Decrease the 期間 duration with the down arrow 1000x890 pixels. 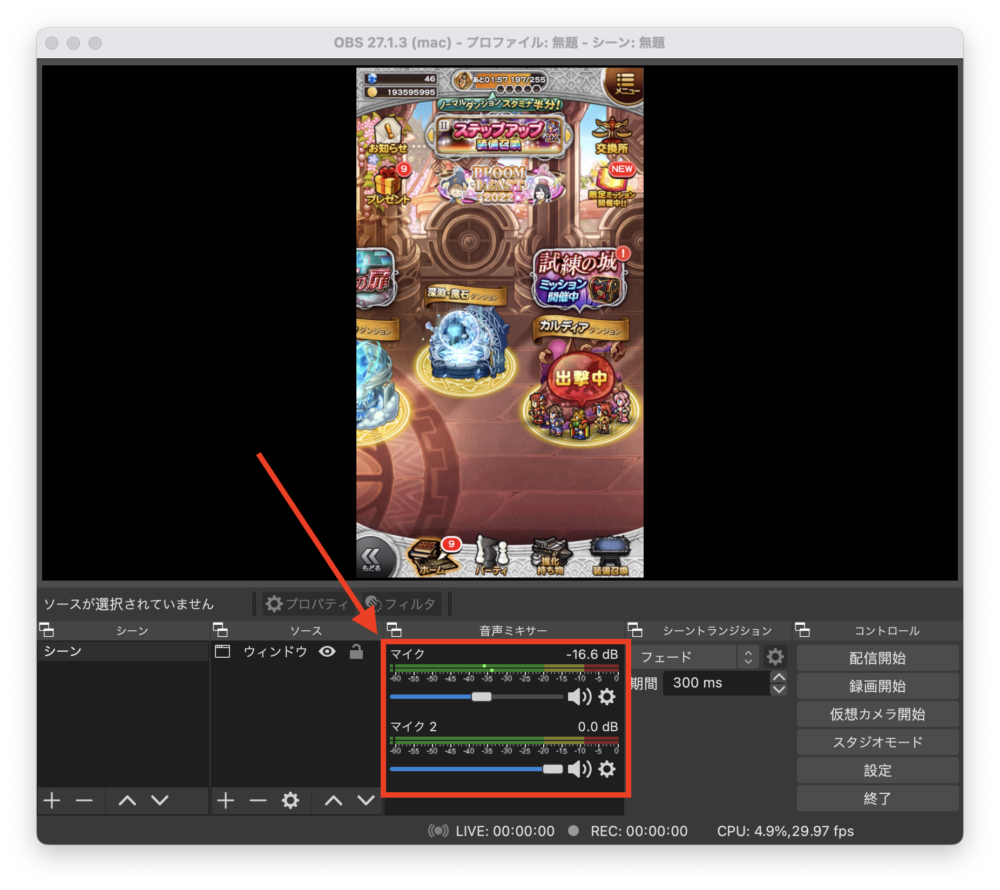point(779,689)
